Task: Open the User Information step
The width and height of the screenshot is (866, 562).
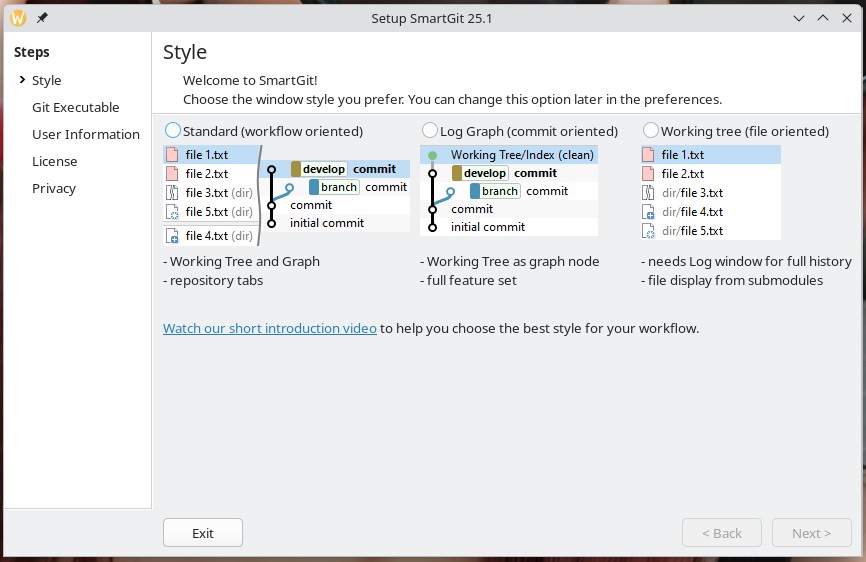Action: (x=85, y=134)
